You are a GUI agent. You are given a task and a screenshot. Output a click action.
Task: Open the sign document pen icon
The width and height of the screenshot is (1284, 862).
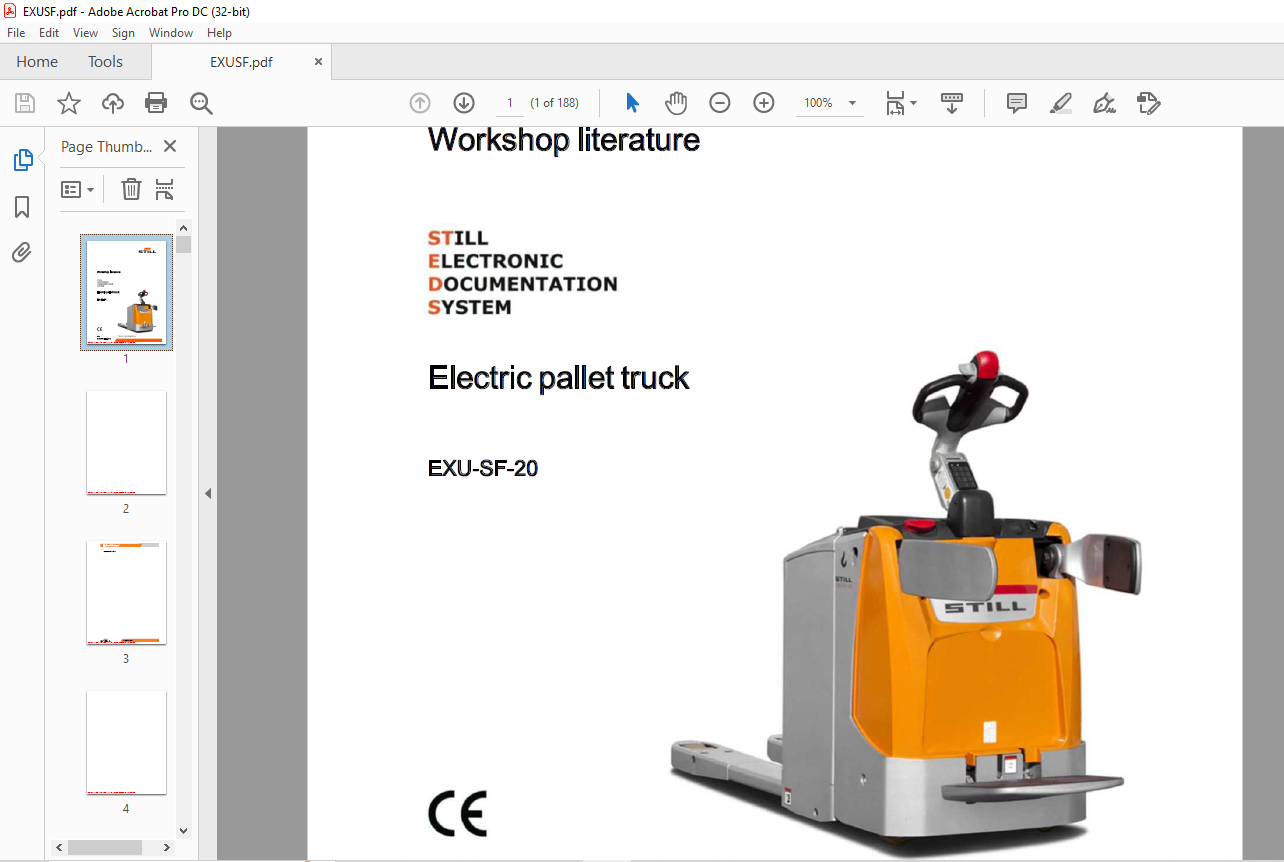[x=1104, y=103]
